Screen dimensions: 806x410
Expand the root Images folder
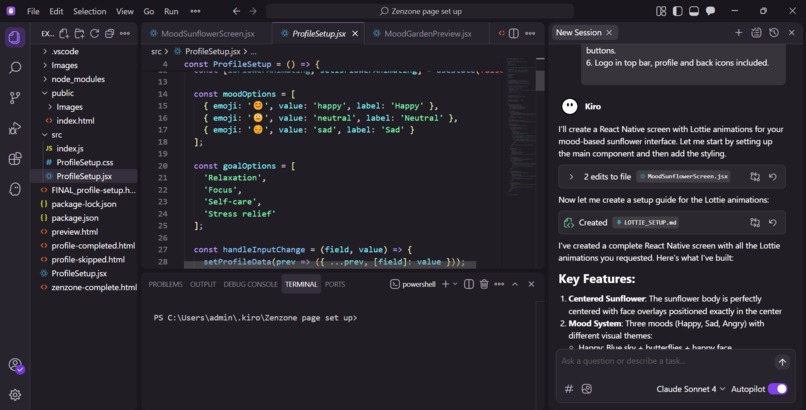64,65
